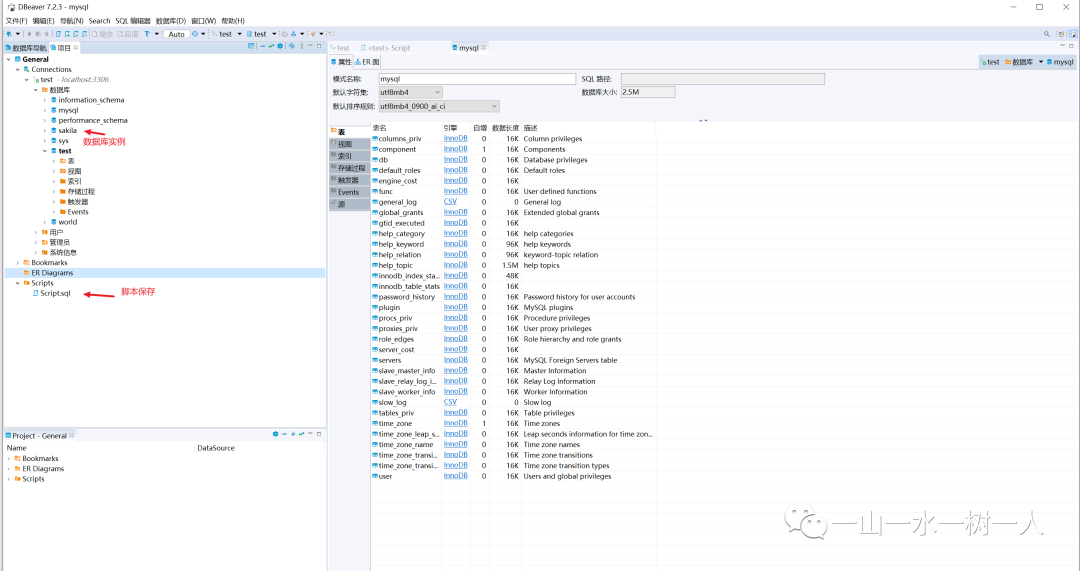Switch to the 数据库导航 panel tab

(26, 48)
